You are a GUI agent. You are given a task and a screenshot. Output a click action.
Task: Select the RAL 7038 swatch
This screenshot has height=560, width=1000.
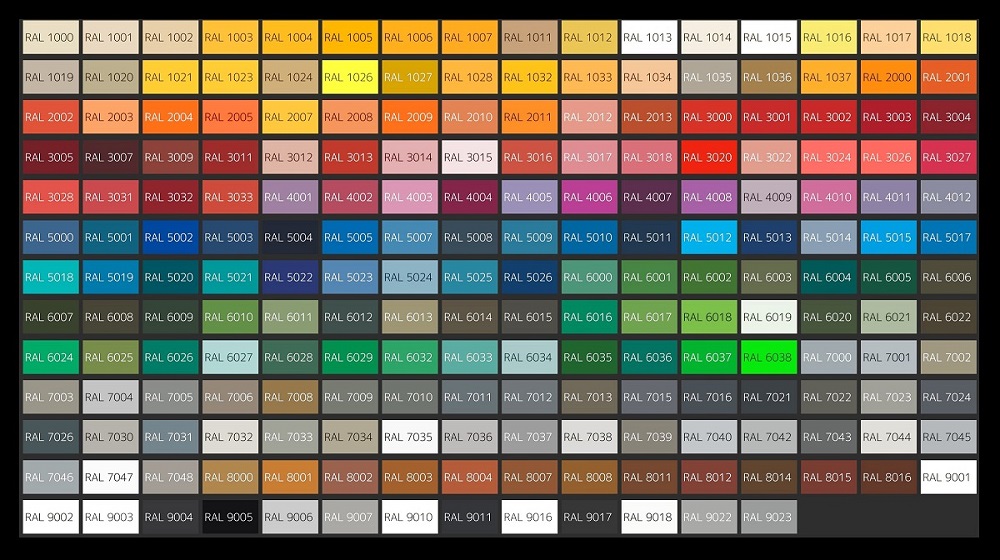coord(589,437)
